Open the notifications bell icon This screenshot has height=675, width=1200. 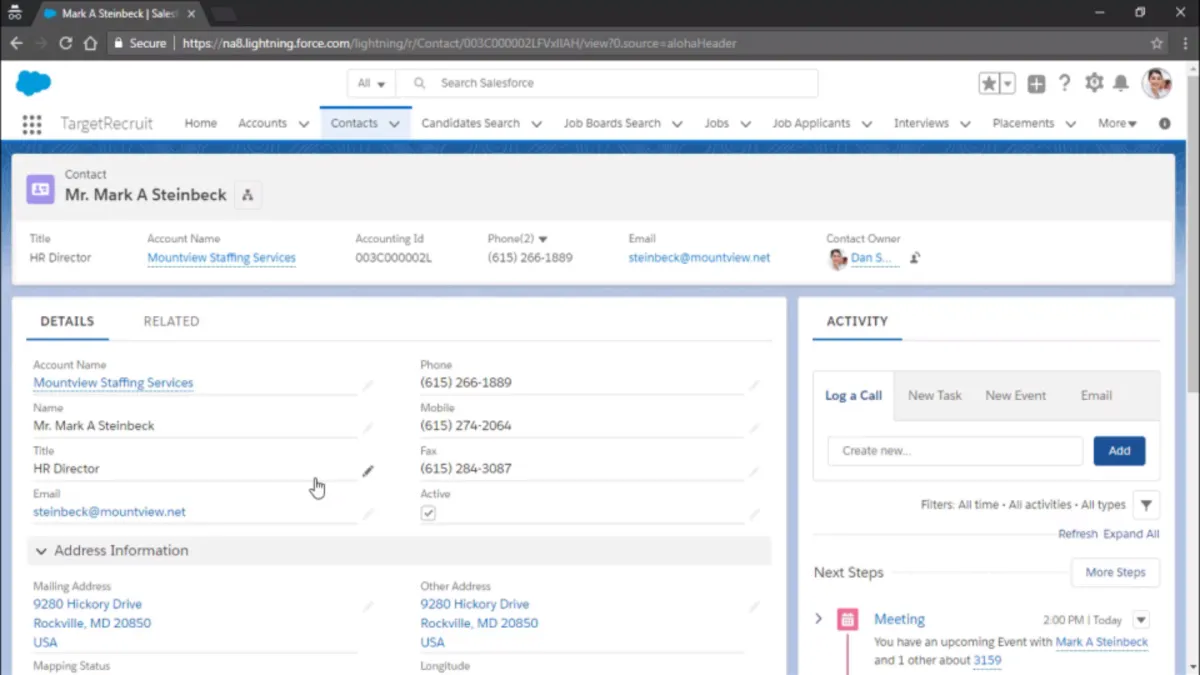coord(1122,84)
